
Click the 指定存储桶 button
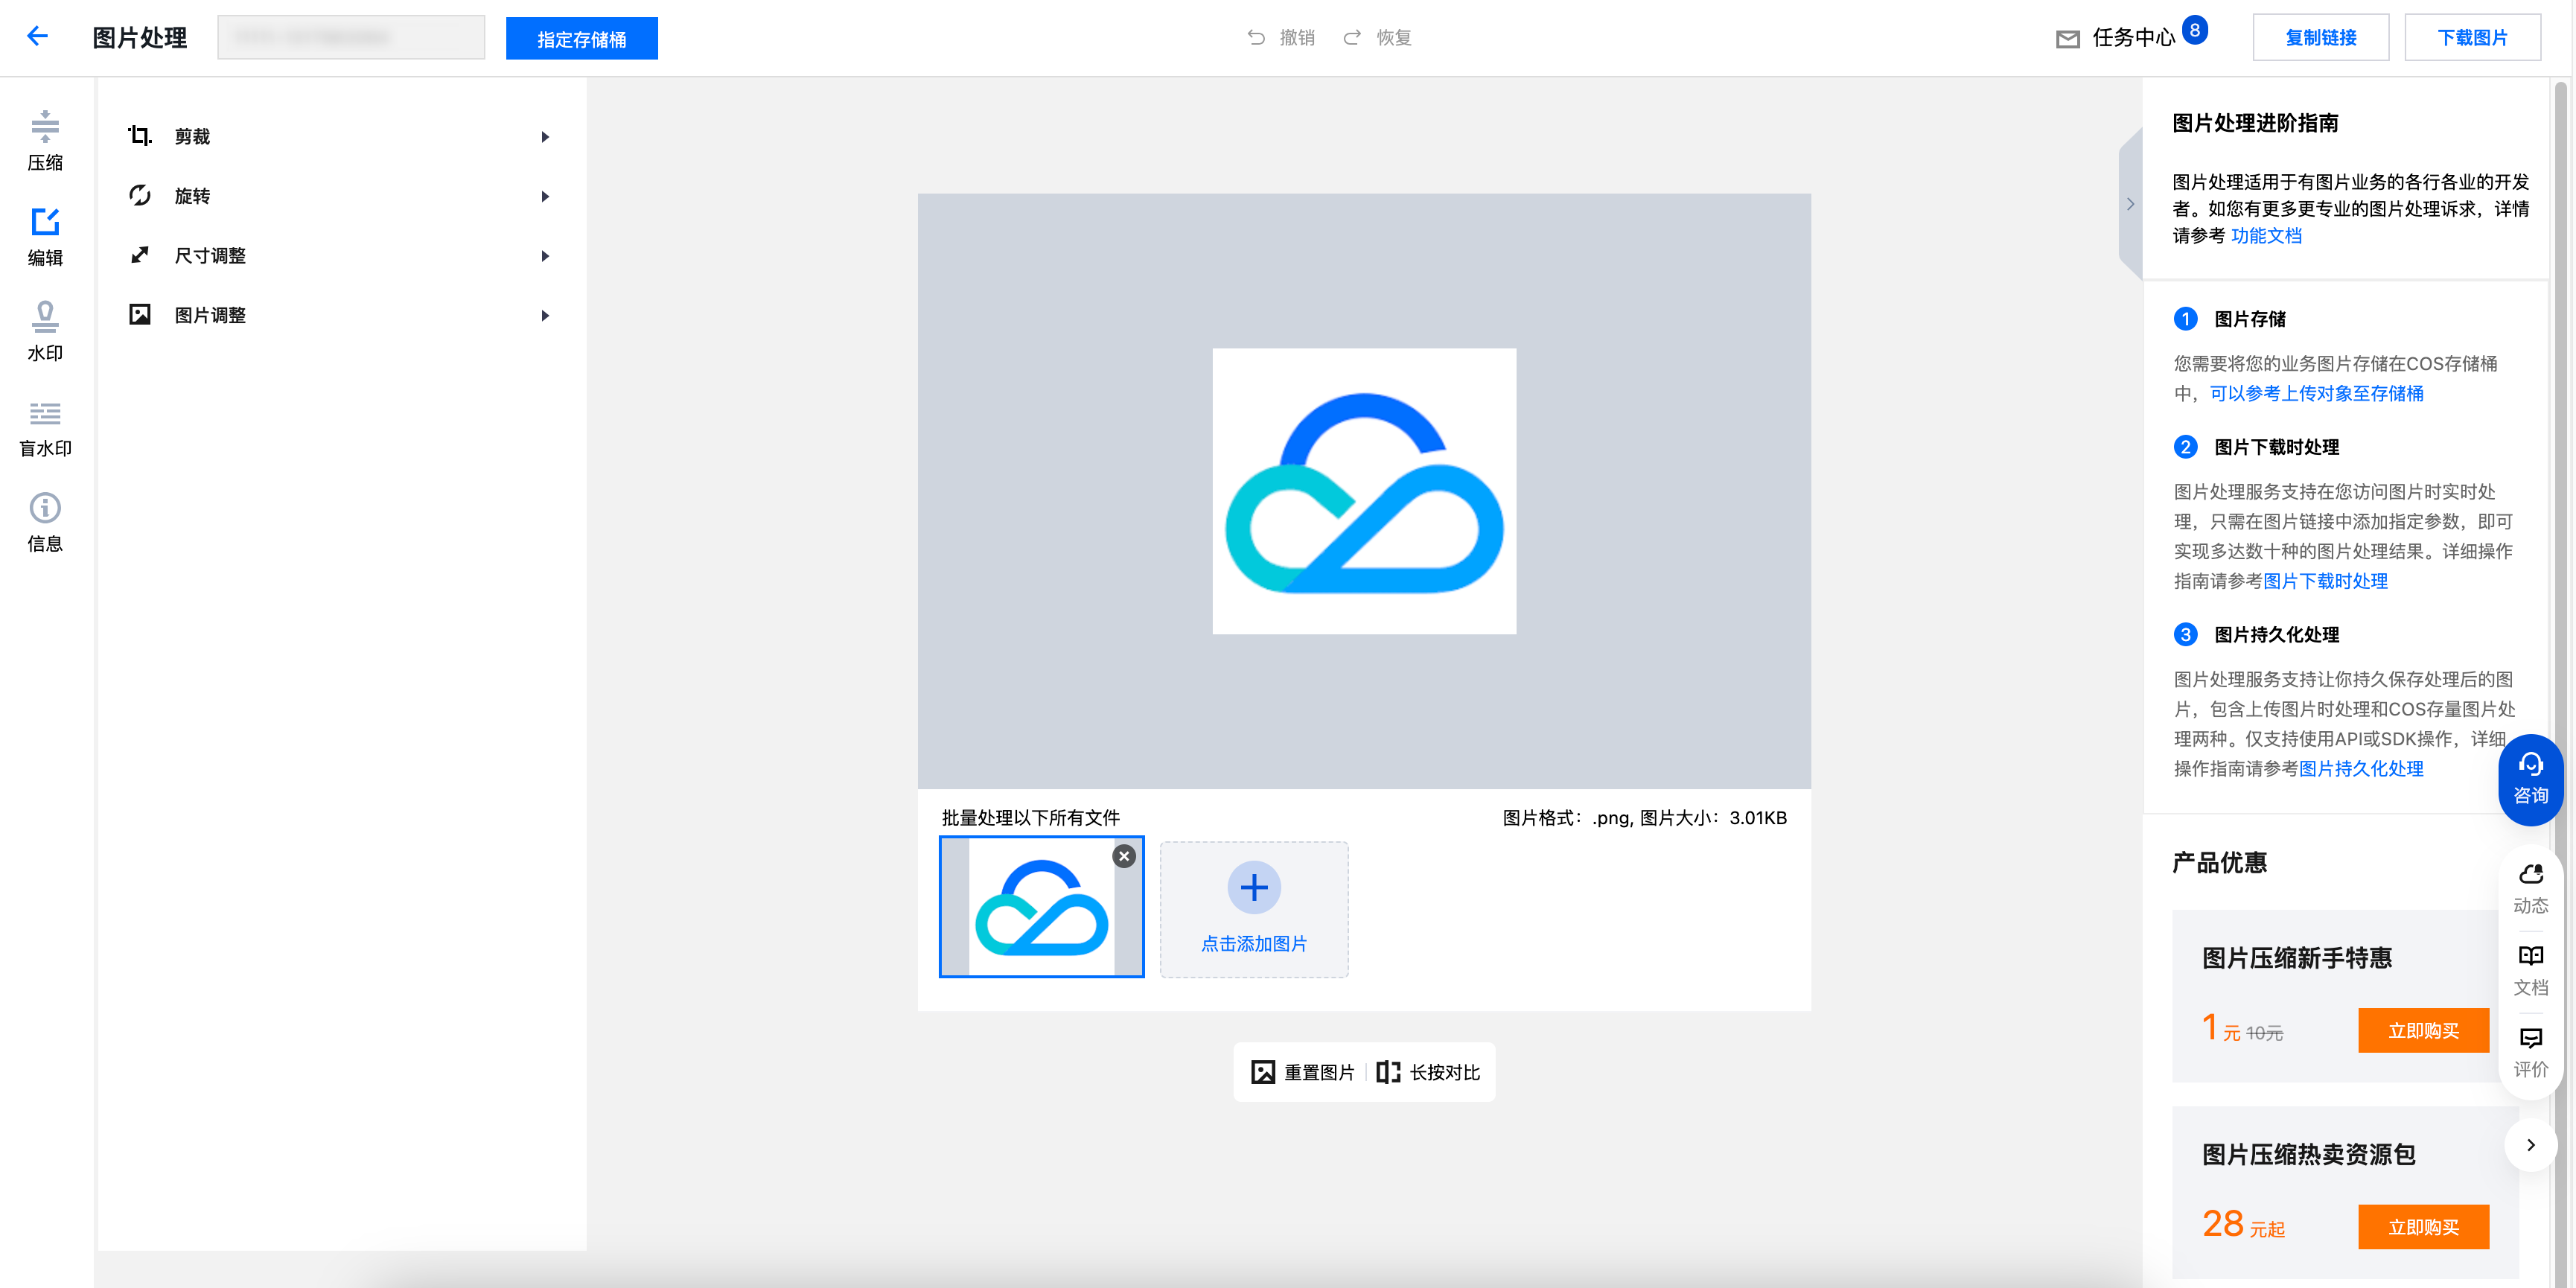[582, 39]
